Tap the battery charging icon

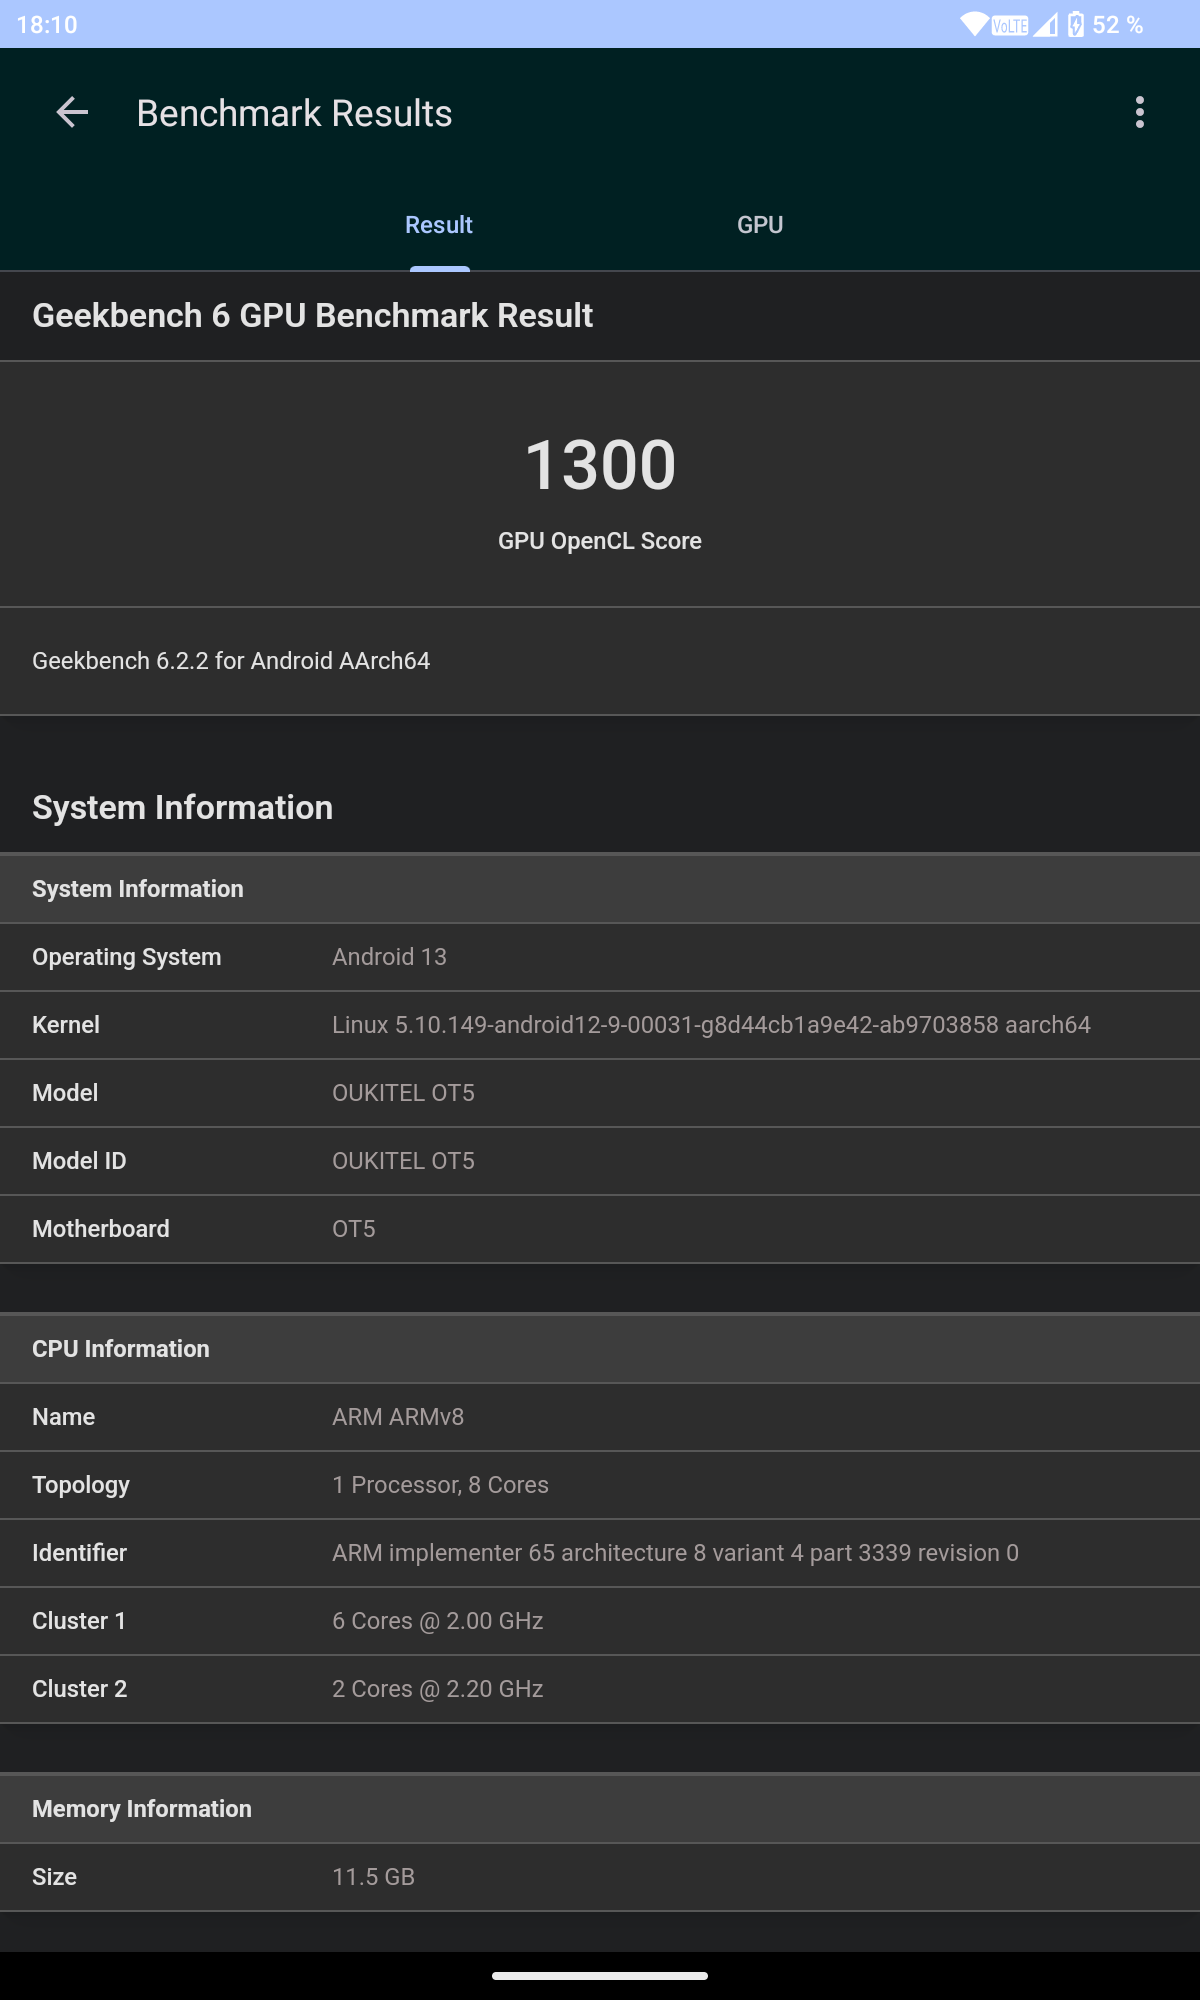click(x=1076, y=24)
